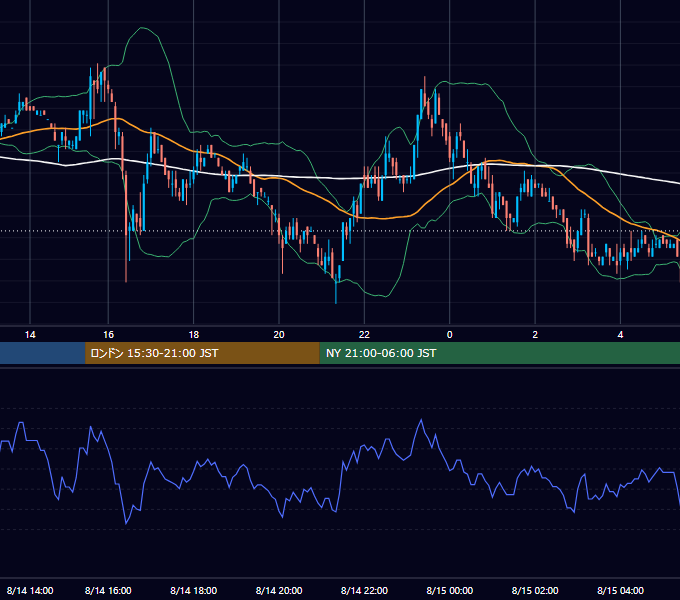Click the 14 hour axis label
680x600 pixels.
[x=30, y=335]
